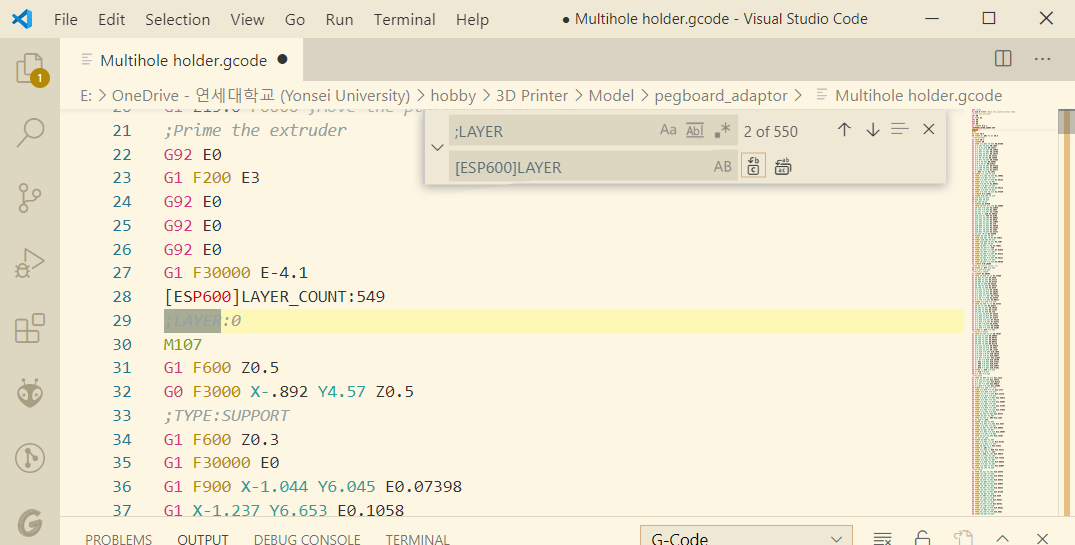Click the G1 F30000 E-4.1 line

(236, 273)
